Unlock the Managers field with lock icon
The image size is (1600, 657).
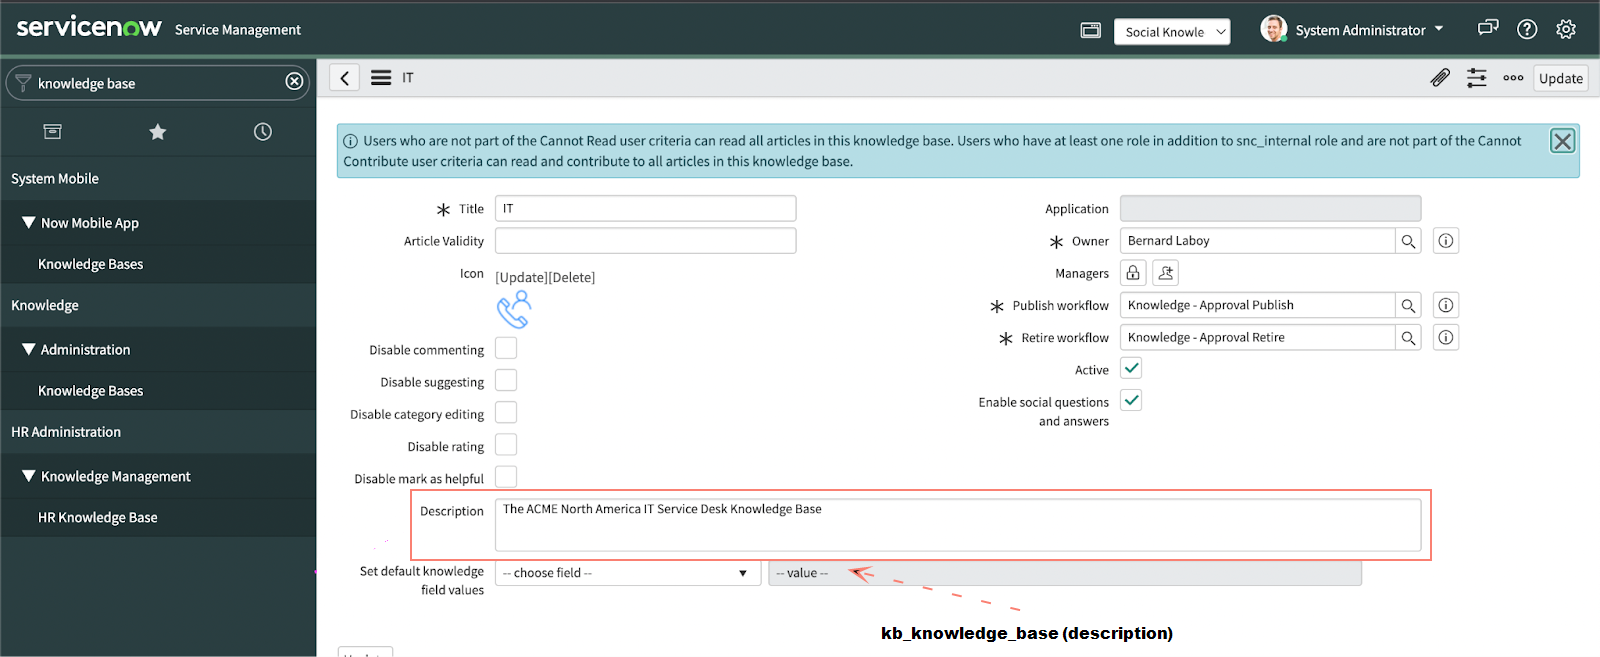[1133, 273]
